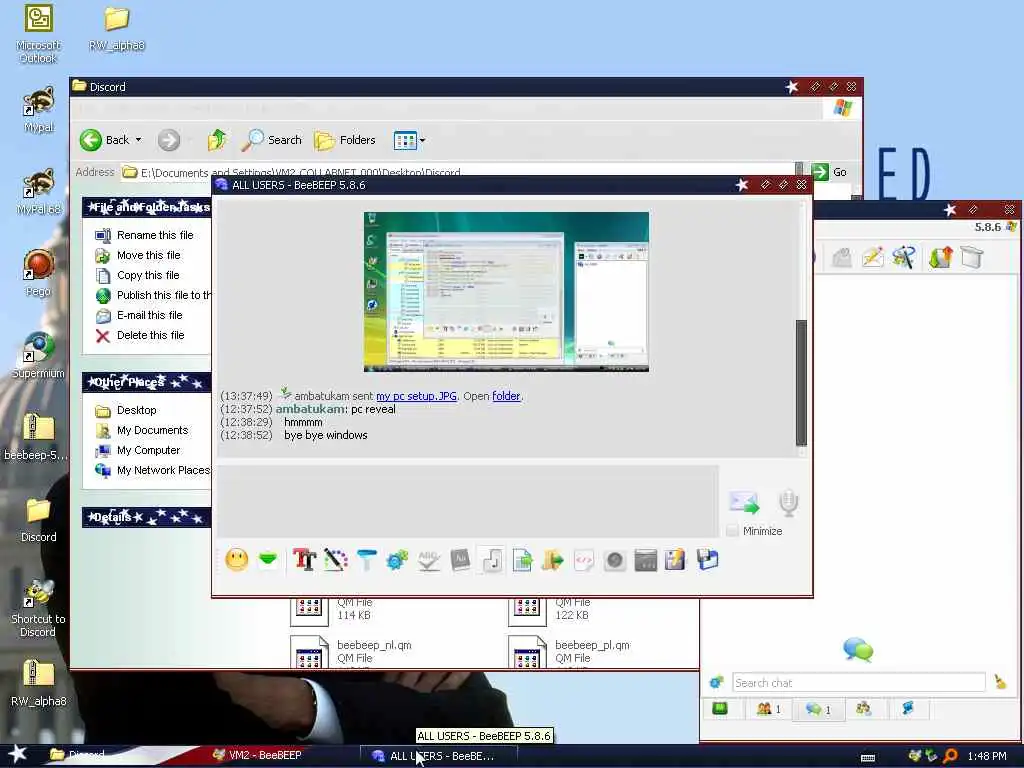Go Back in the Discord Explorer window
Screen dimensions: 1024x768
pyautogui.click(x=104, y=140)
